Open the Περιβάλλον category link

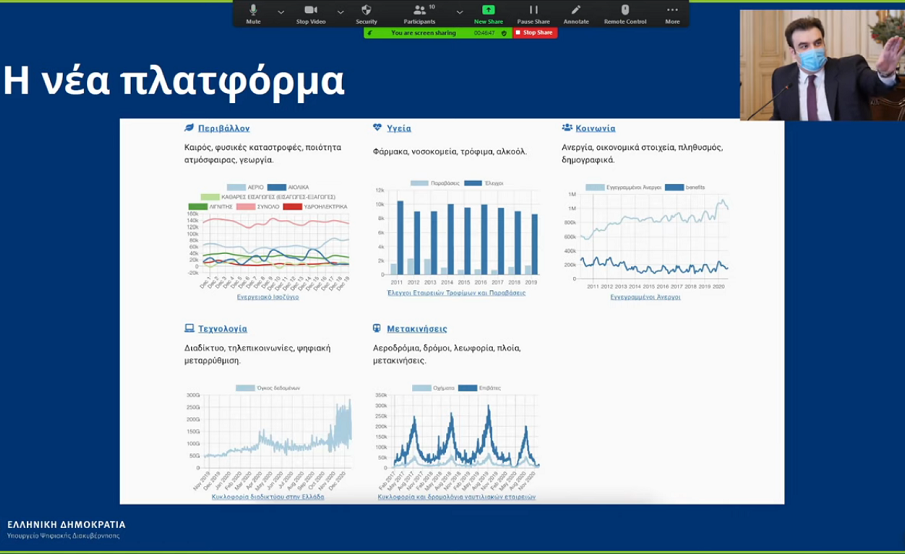click(x=223, y=129)
